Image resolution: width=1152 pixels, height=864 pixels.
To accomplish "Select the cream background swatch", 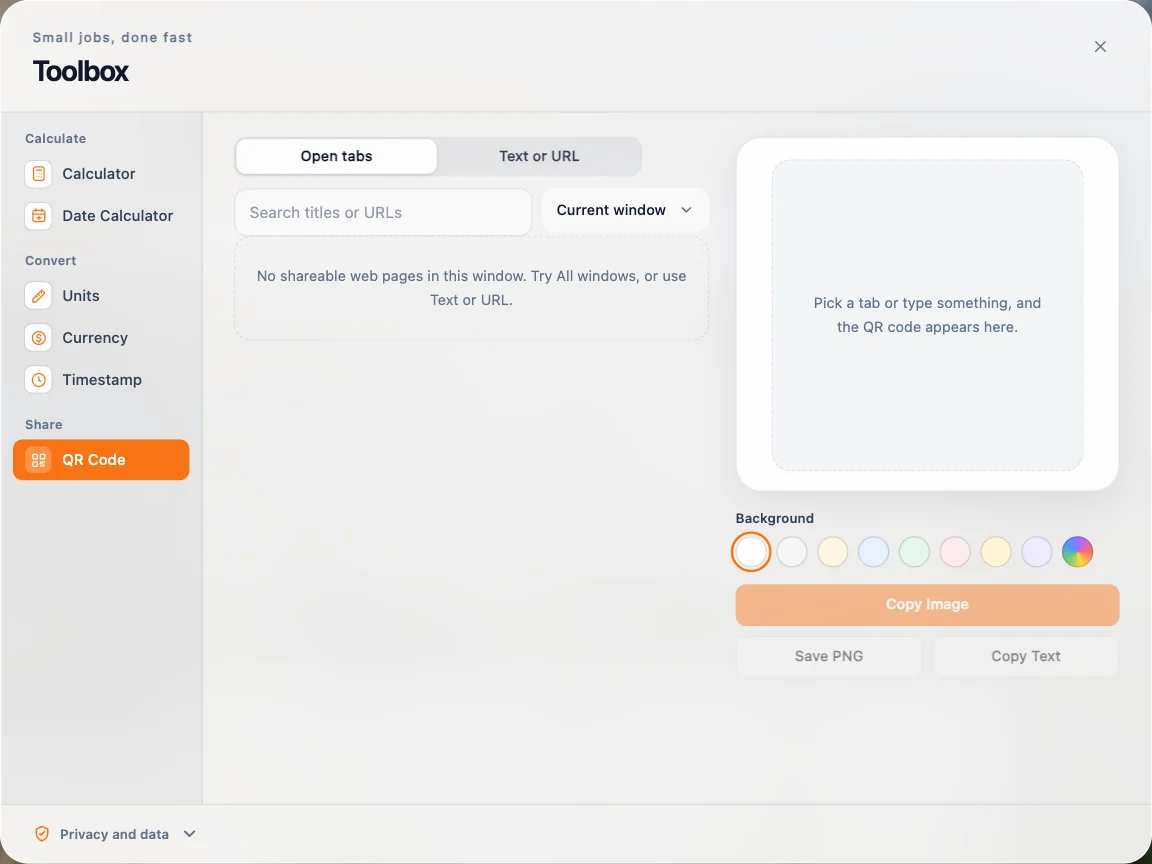I will (832, 552).
